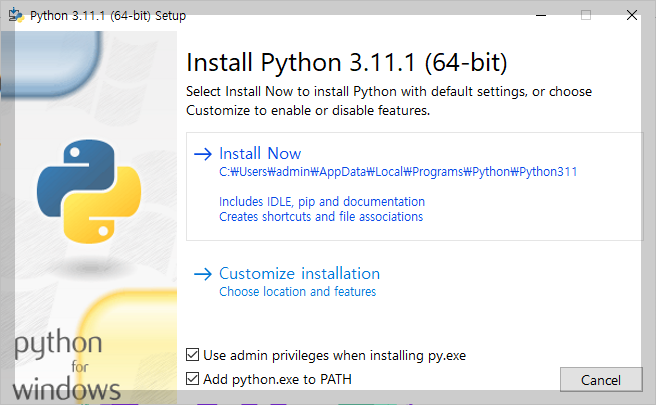The image size is (656, 405).
Task: Toggle Use admin privileges when installing py.exe
Action: coord(192,355)
